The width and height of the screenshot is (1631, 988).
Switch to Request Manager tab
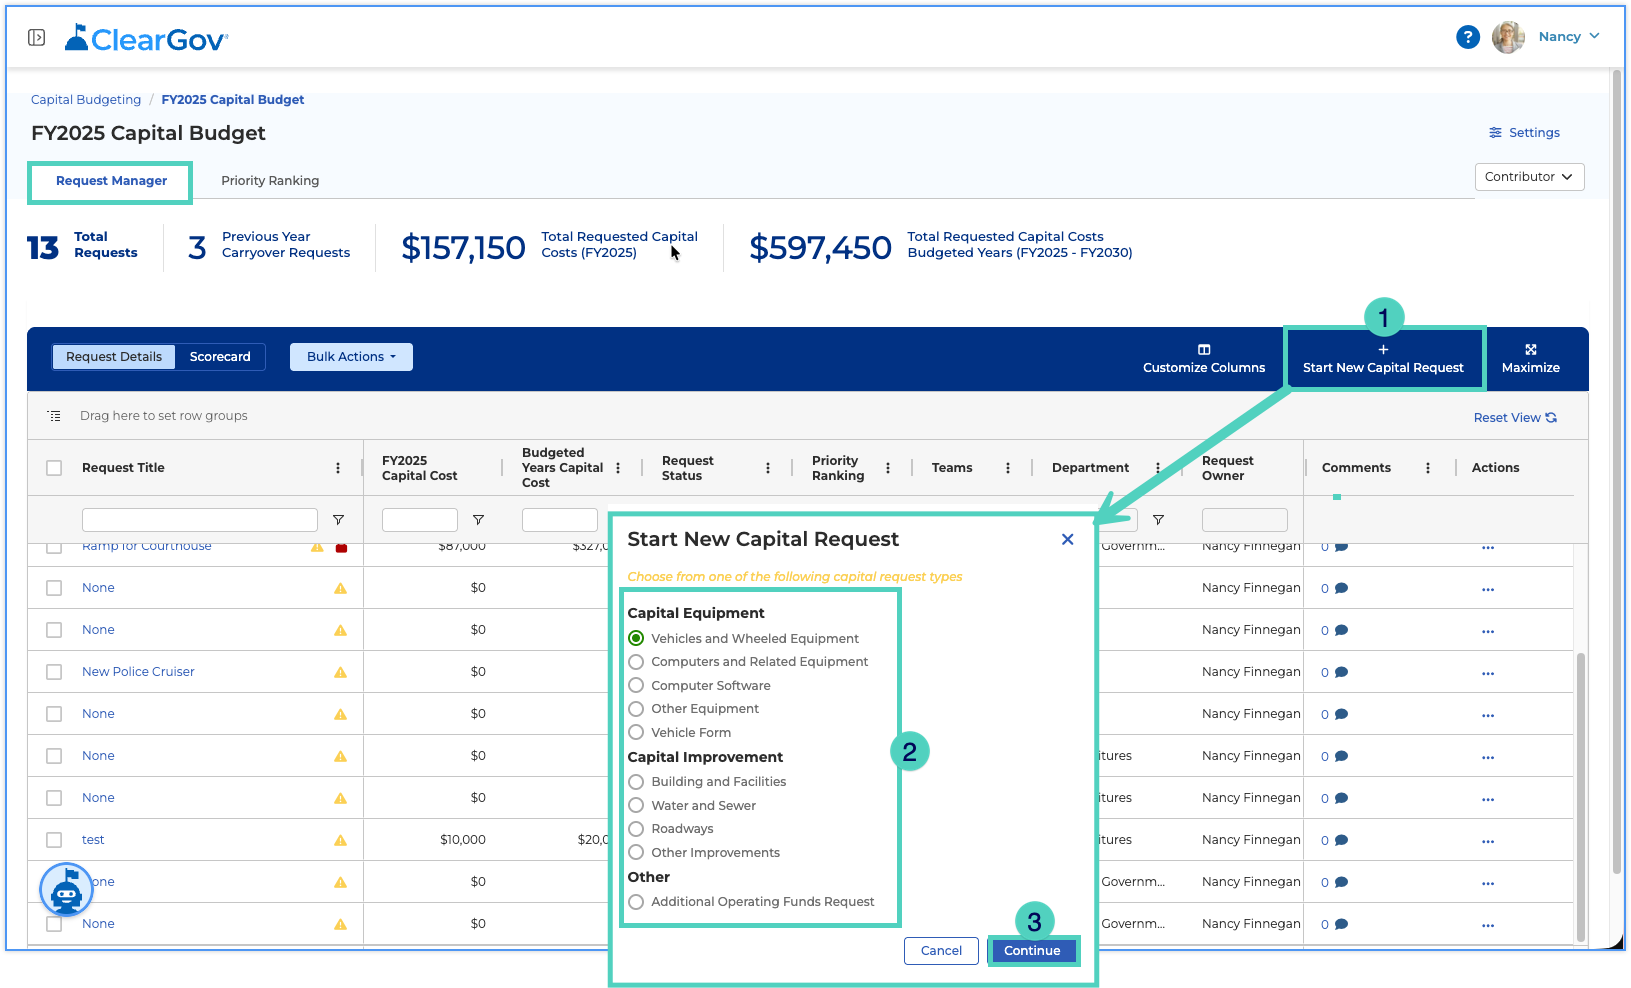click(111, 181)
